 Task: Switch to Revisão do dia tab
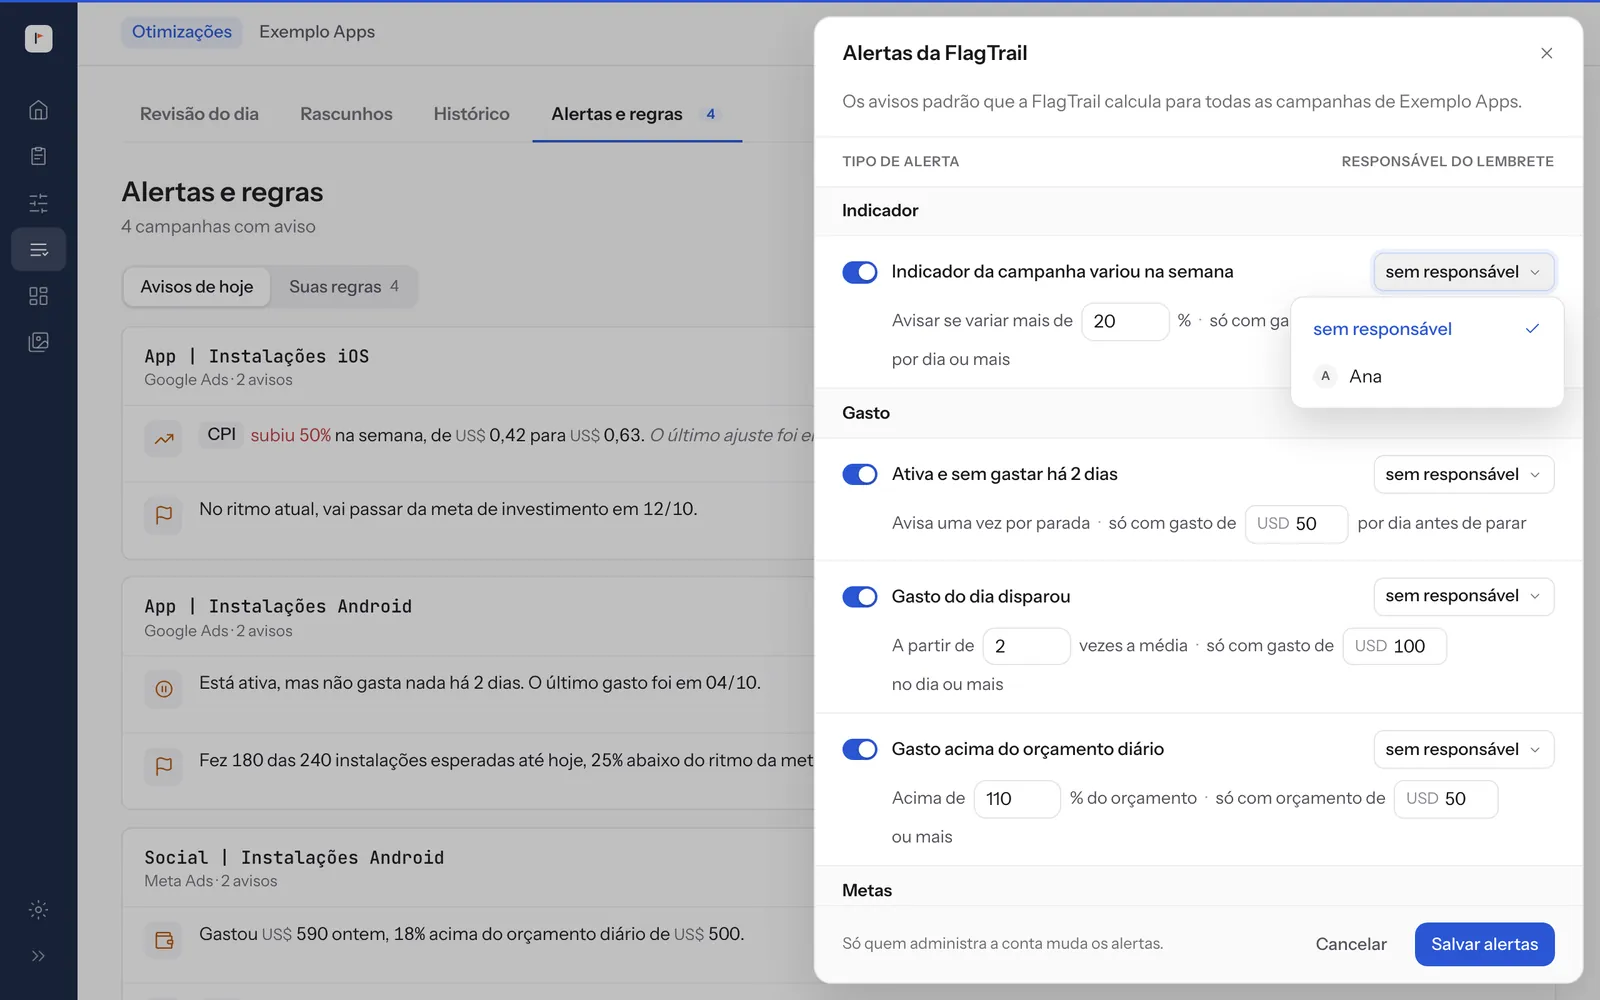pyautogui.click(x=199, y=114)
